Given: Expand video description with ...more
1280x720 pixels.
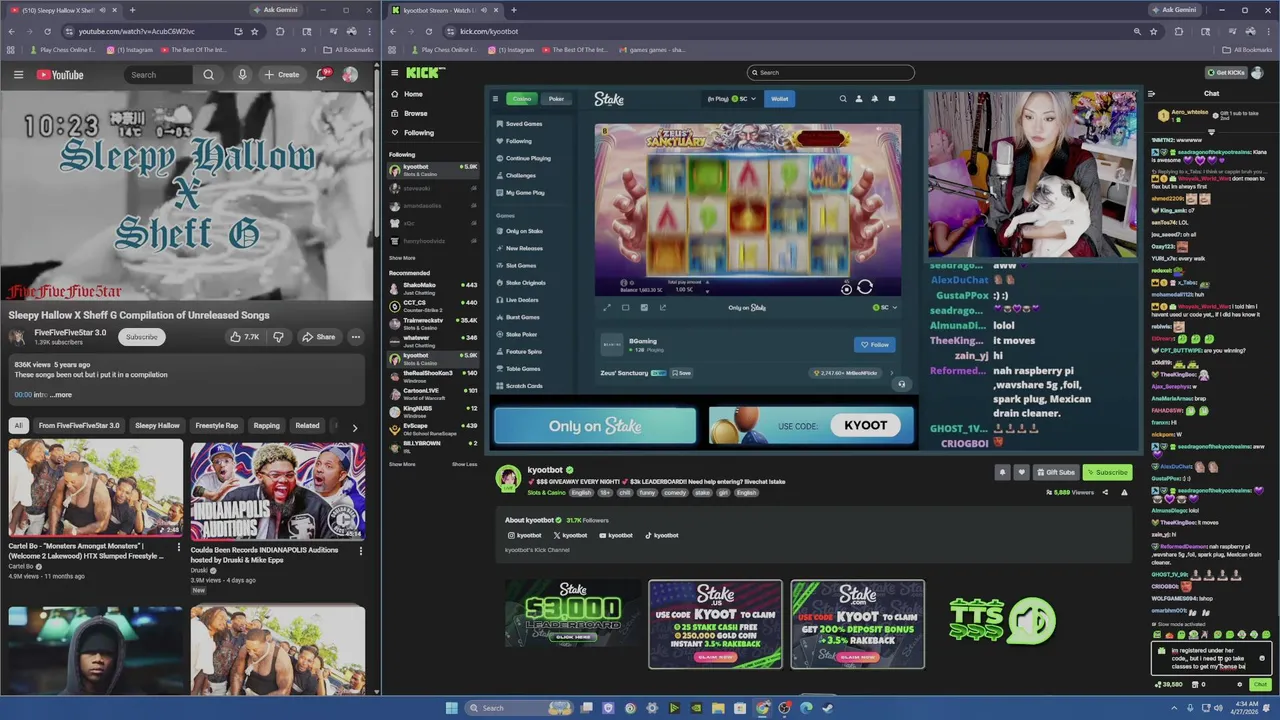Looking at the screenshot, I should (61, 395).
